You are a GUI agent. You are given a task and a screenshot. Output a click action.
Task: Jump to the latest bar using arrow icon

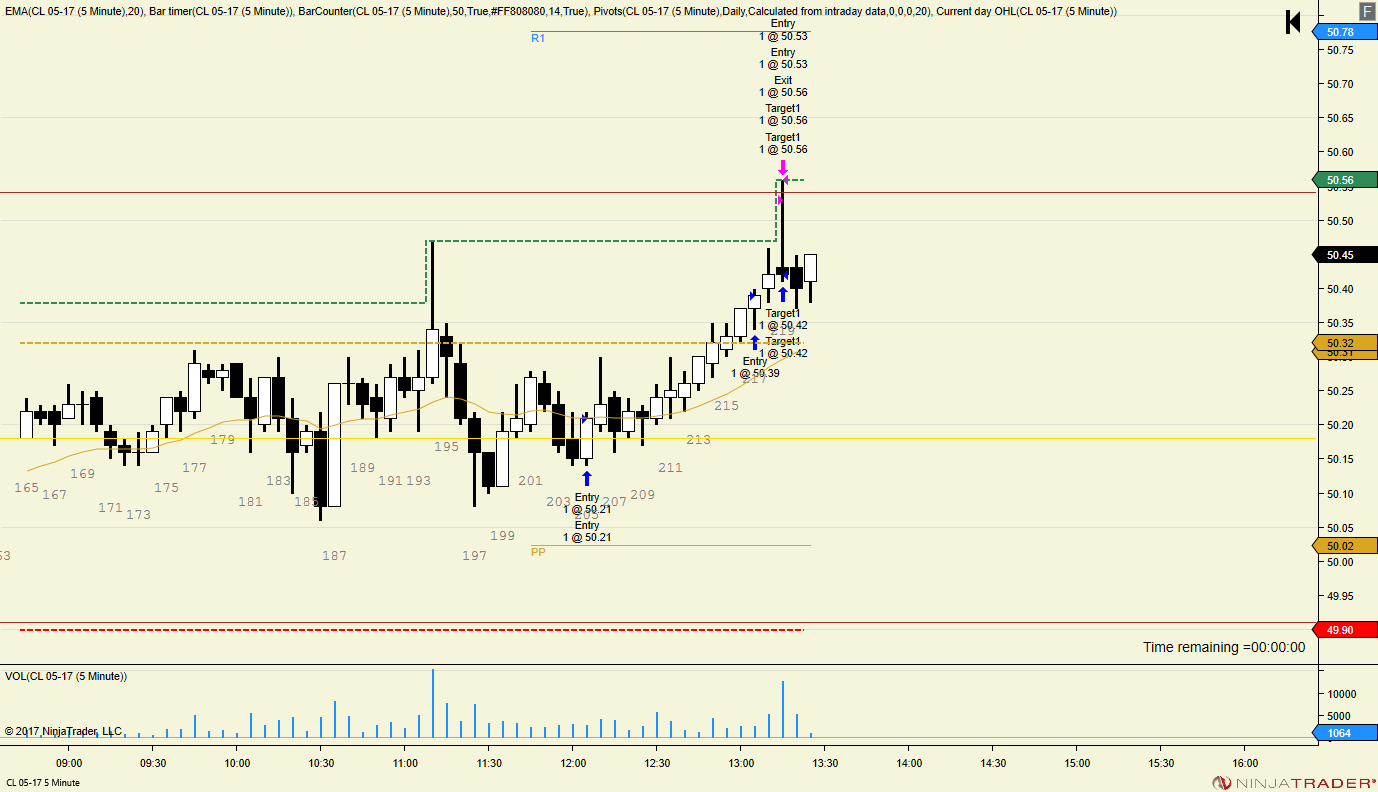coord(1292,22)
